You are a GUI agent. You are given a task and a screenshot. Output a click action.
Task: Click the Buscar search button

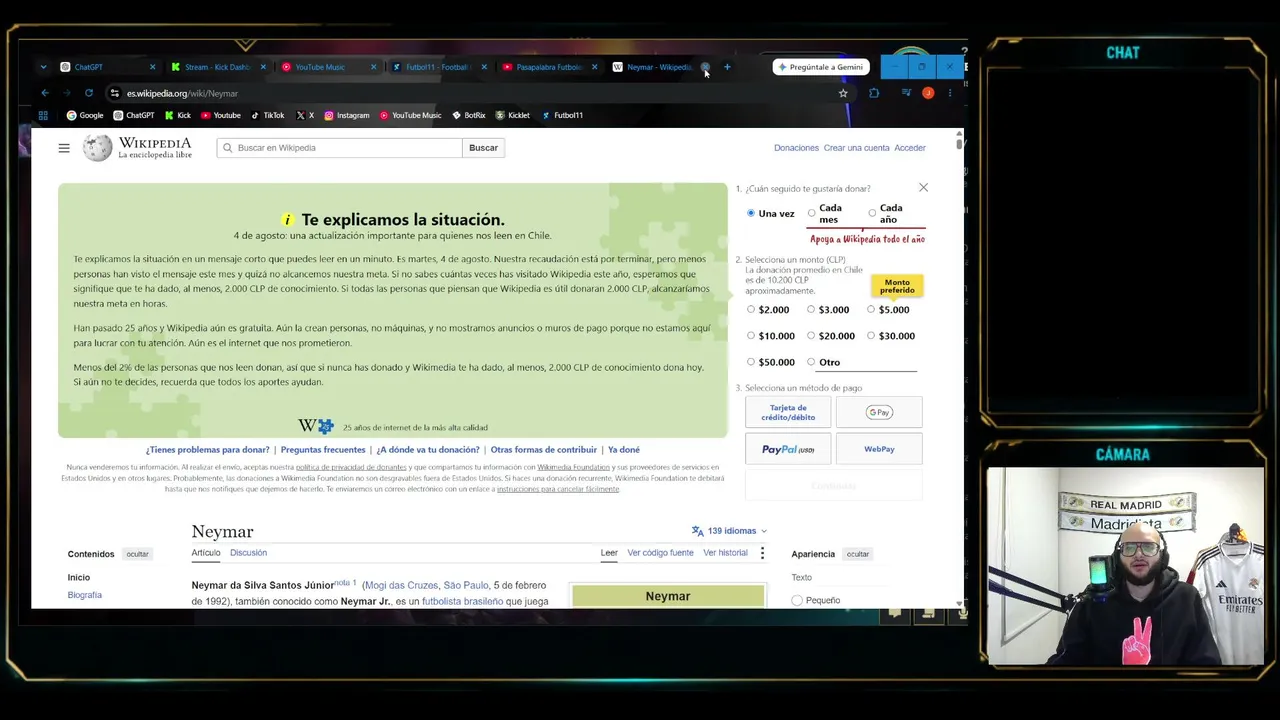point(483,148)
